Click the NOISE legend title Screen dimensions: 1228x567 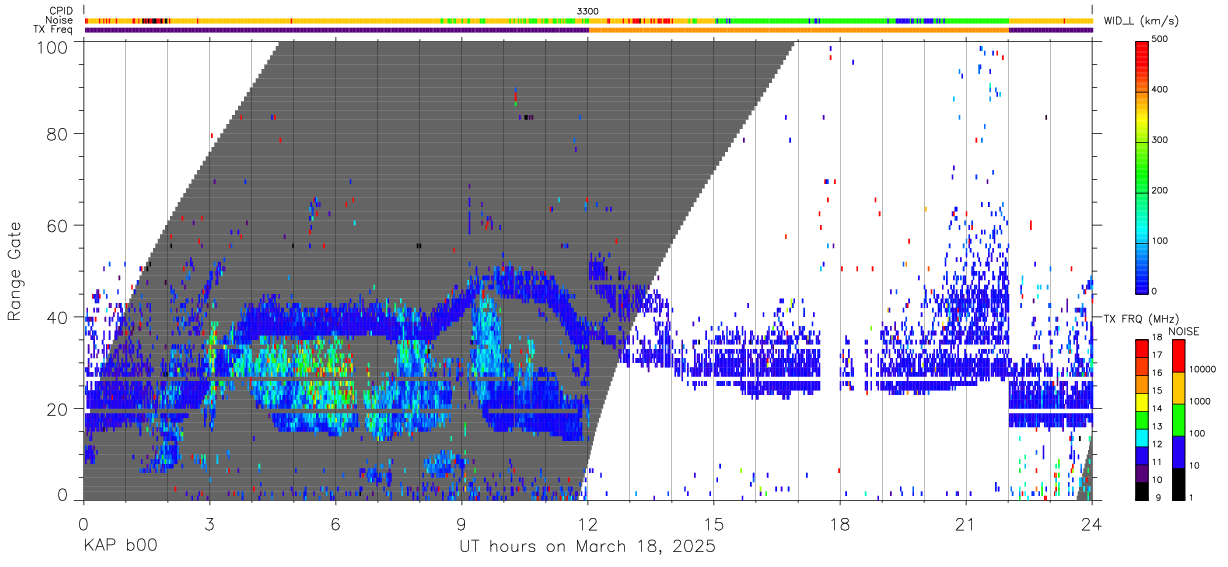[1185, 331]
